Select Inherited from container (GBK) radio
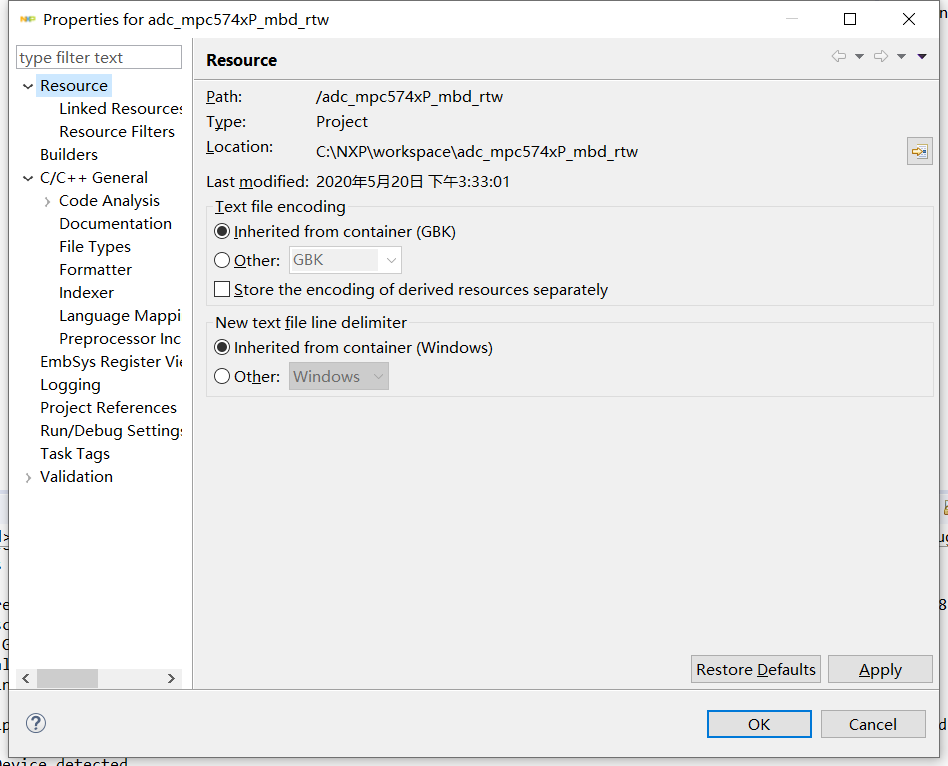The width and height of the screenshot is (948, 766). (x=222, y=232)
